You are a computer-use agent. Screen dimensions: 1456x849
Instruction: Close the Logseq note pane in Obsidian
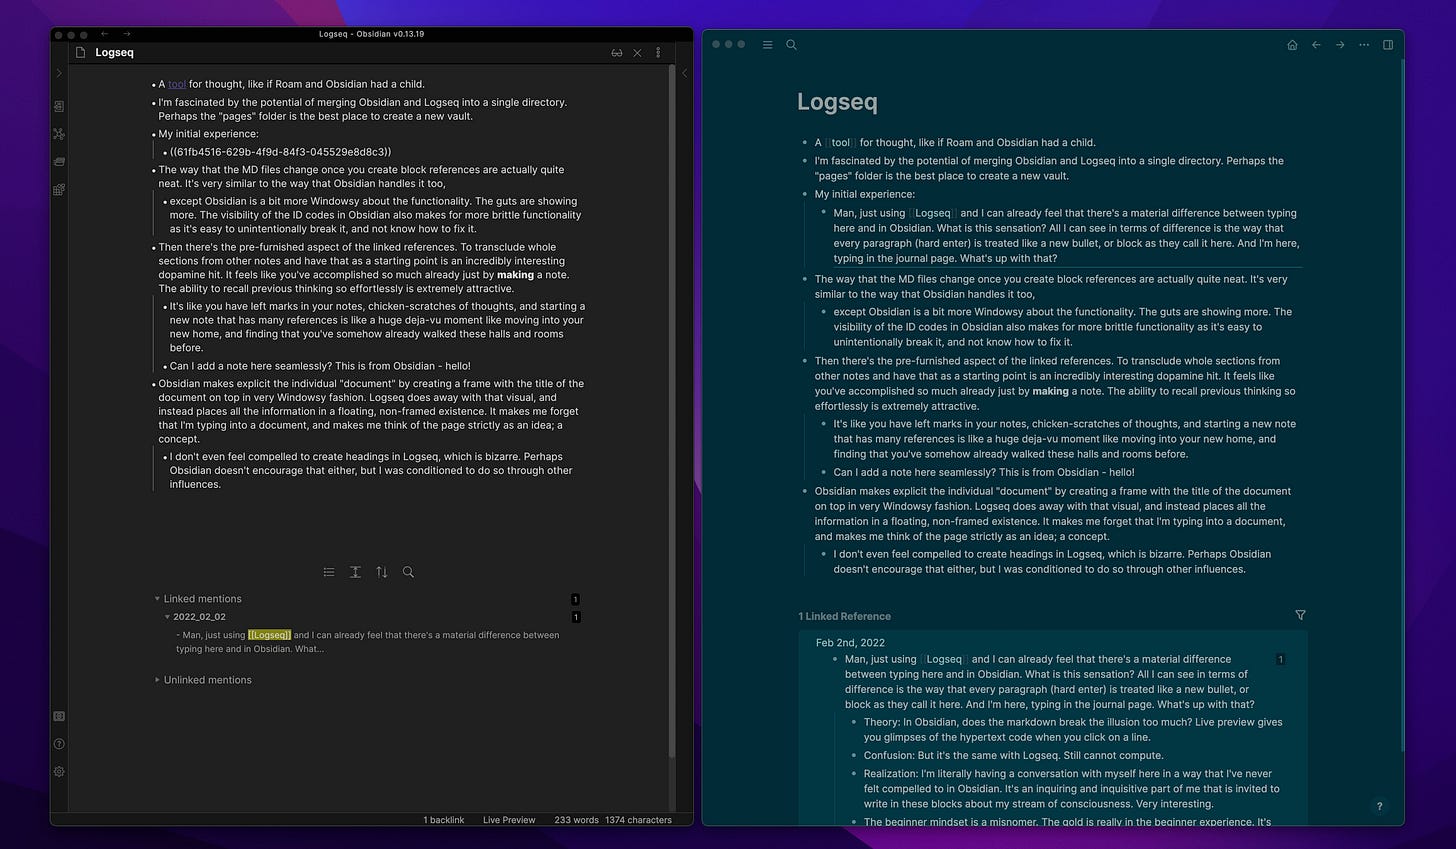click(x=638, y=53)
